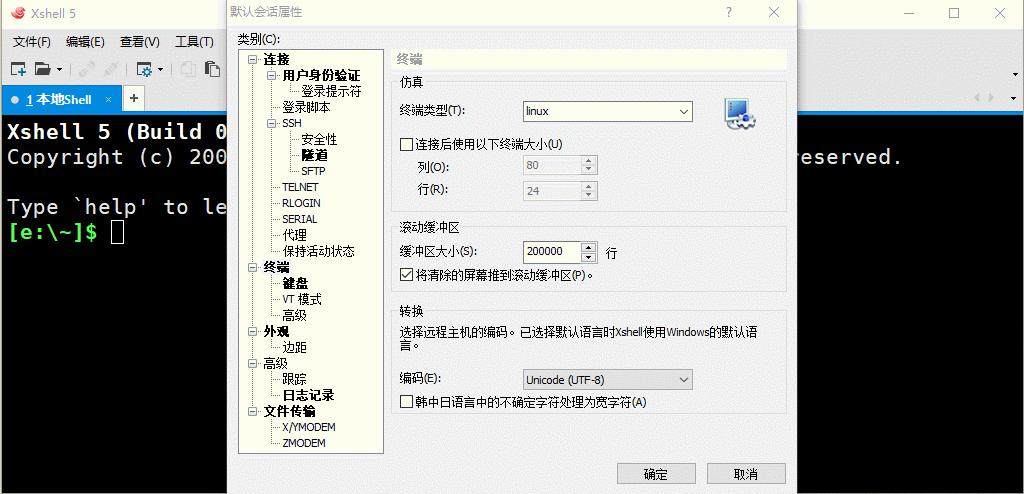Image resolution: width=1024 pixels, height=494 pixels.
Task: Click the paste toolbar icon
Action: coord(212,69)
